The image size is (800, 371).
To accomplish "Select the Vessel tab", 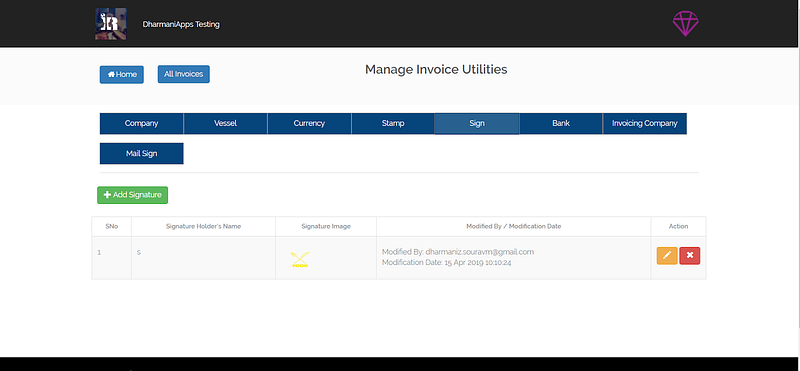I will [x=226, y=123].
